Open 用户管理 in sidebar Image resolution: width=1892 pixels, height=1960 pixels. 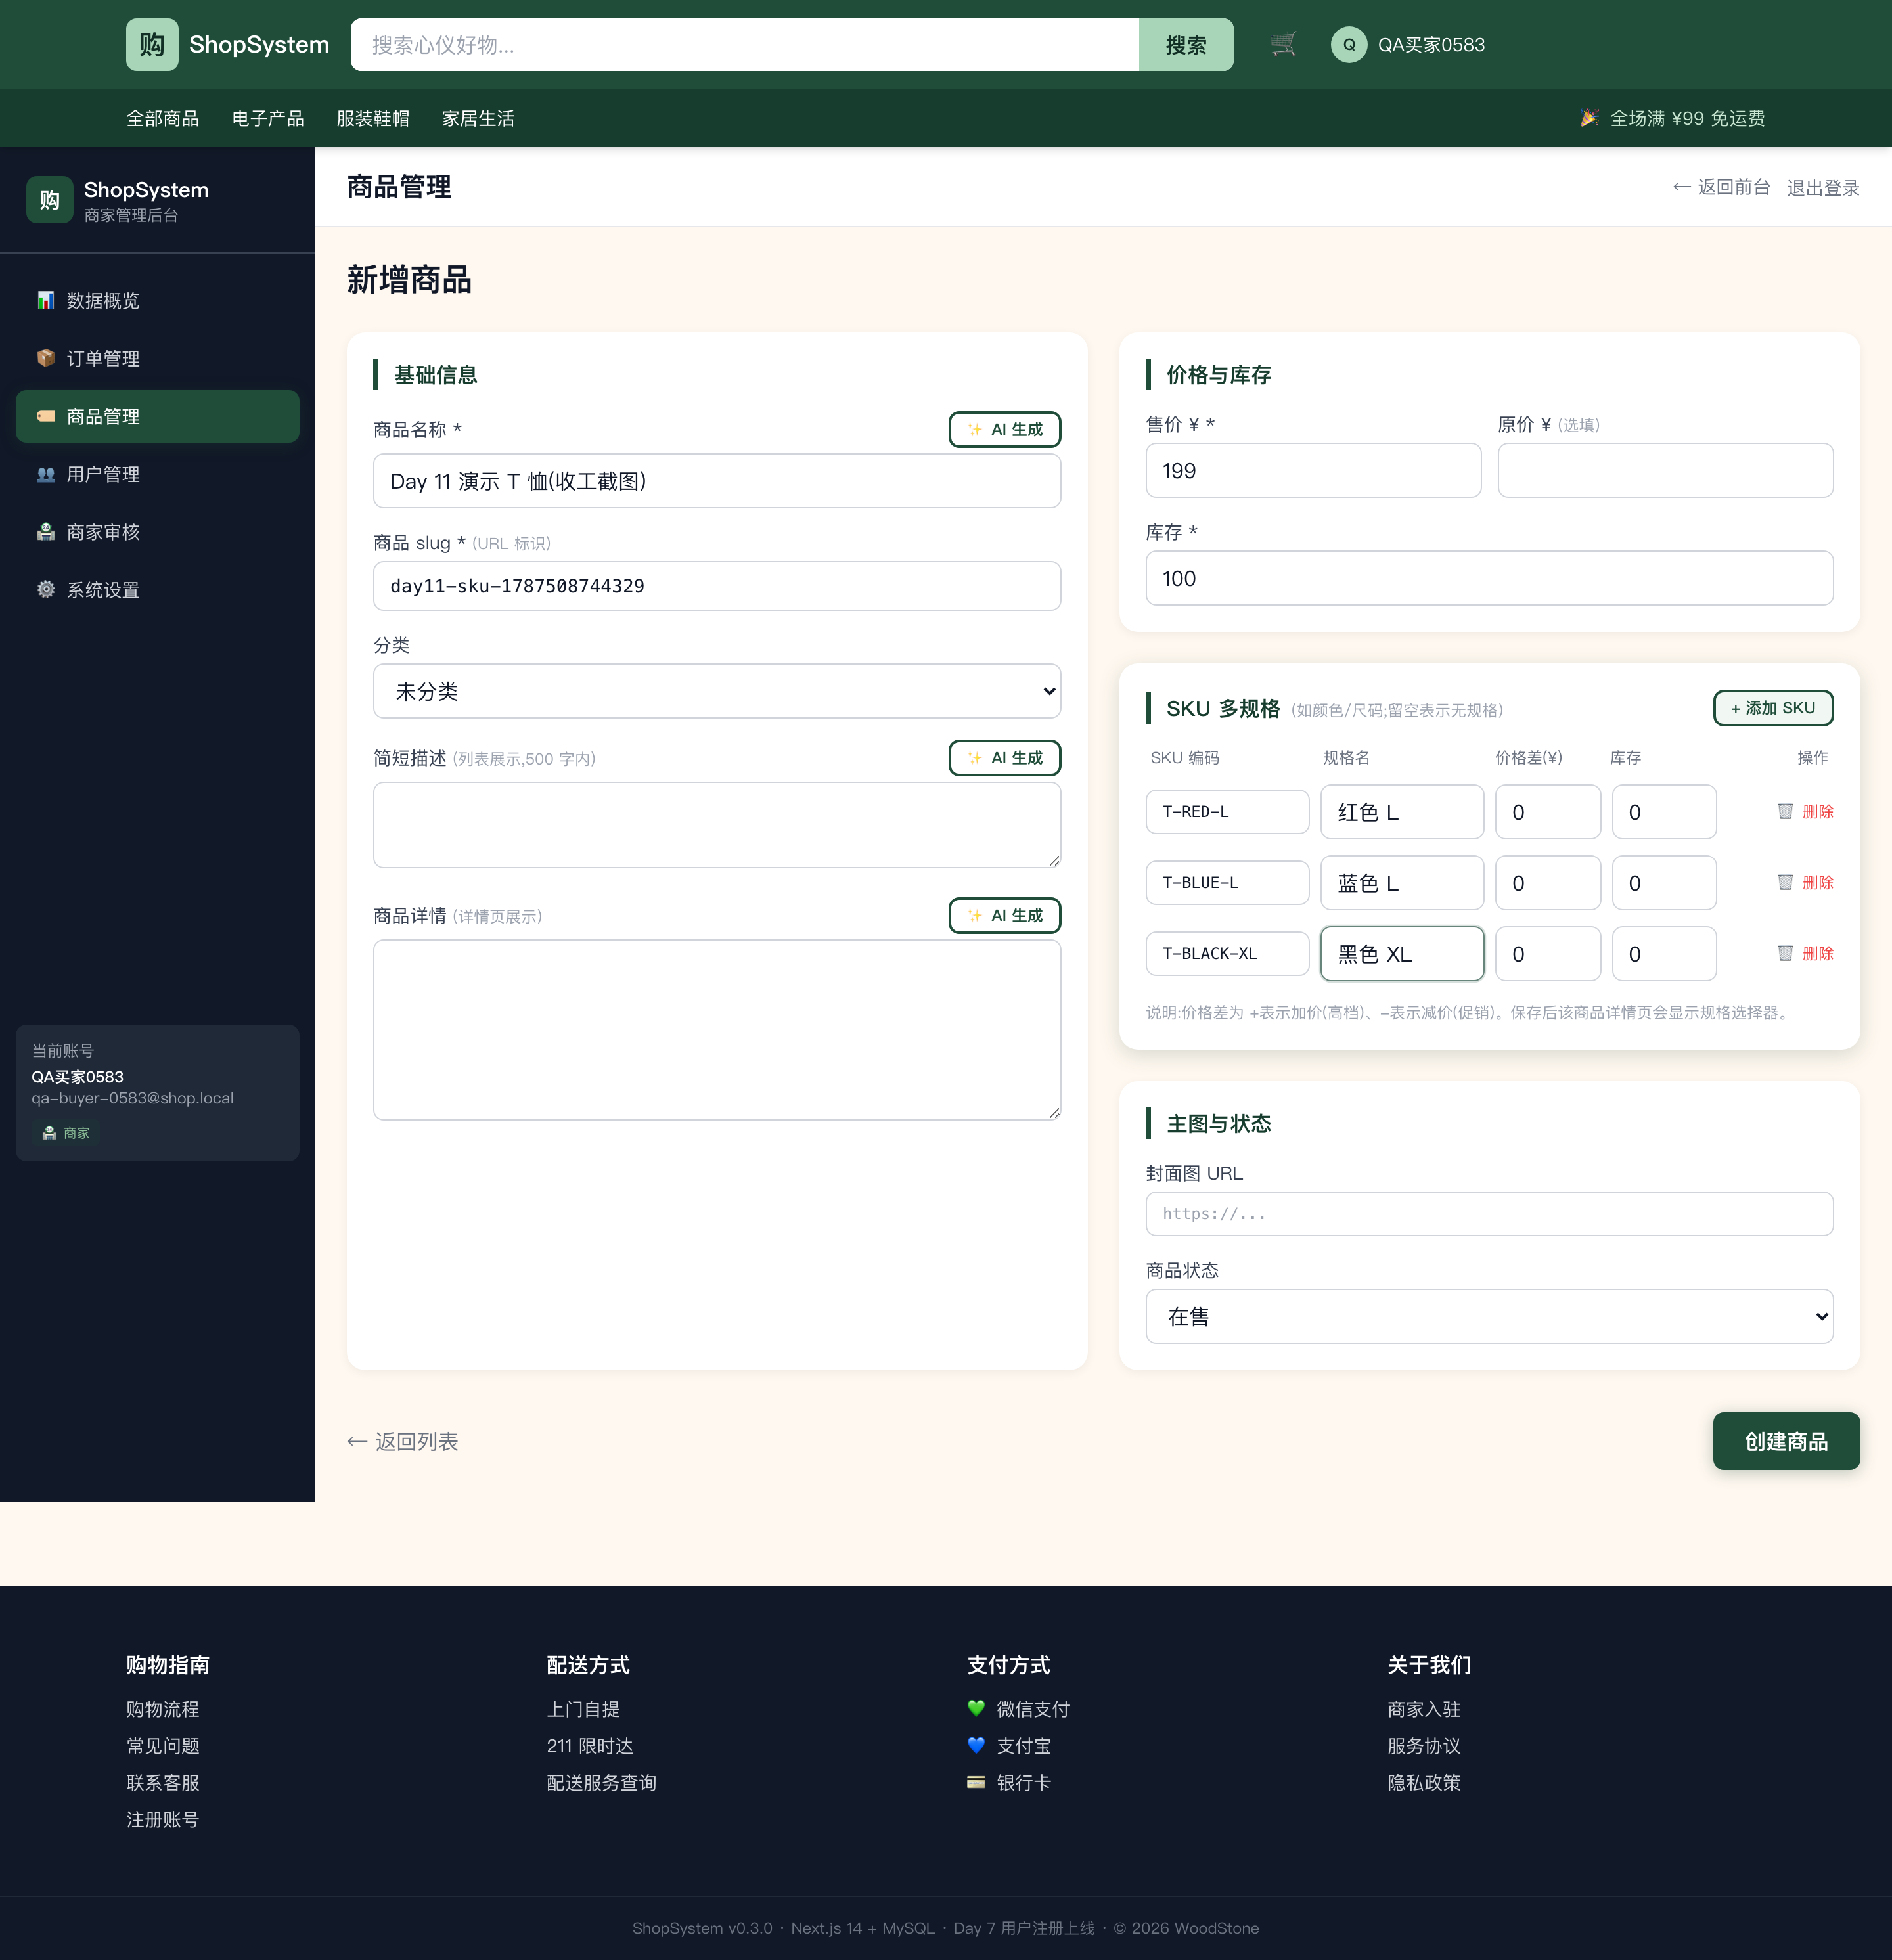[158, 474]
